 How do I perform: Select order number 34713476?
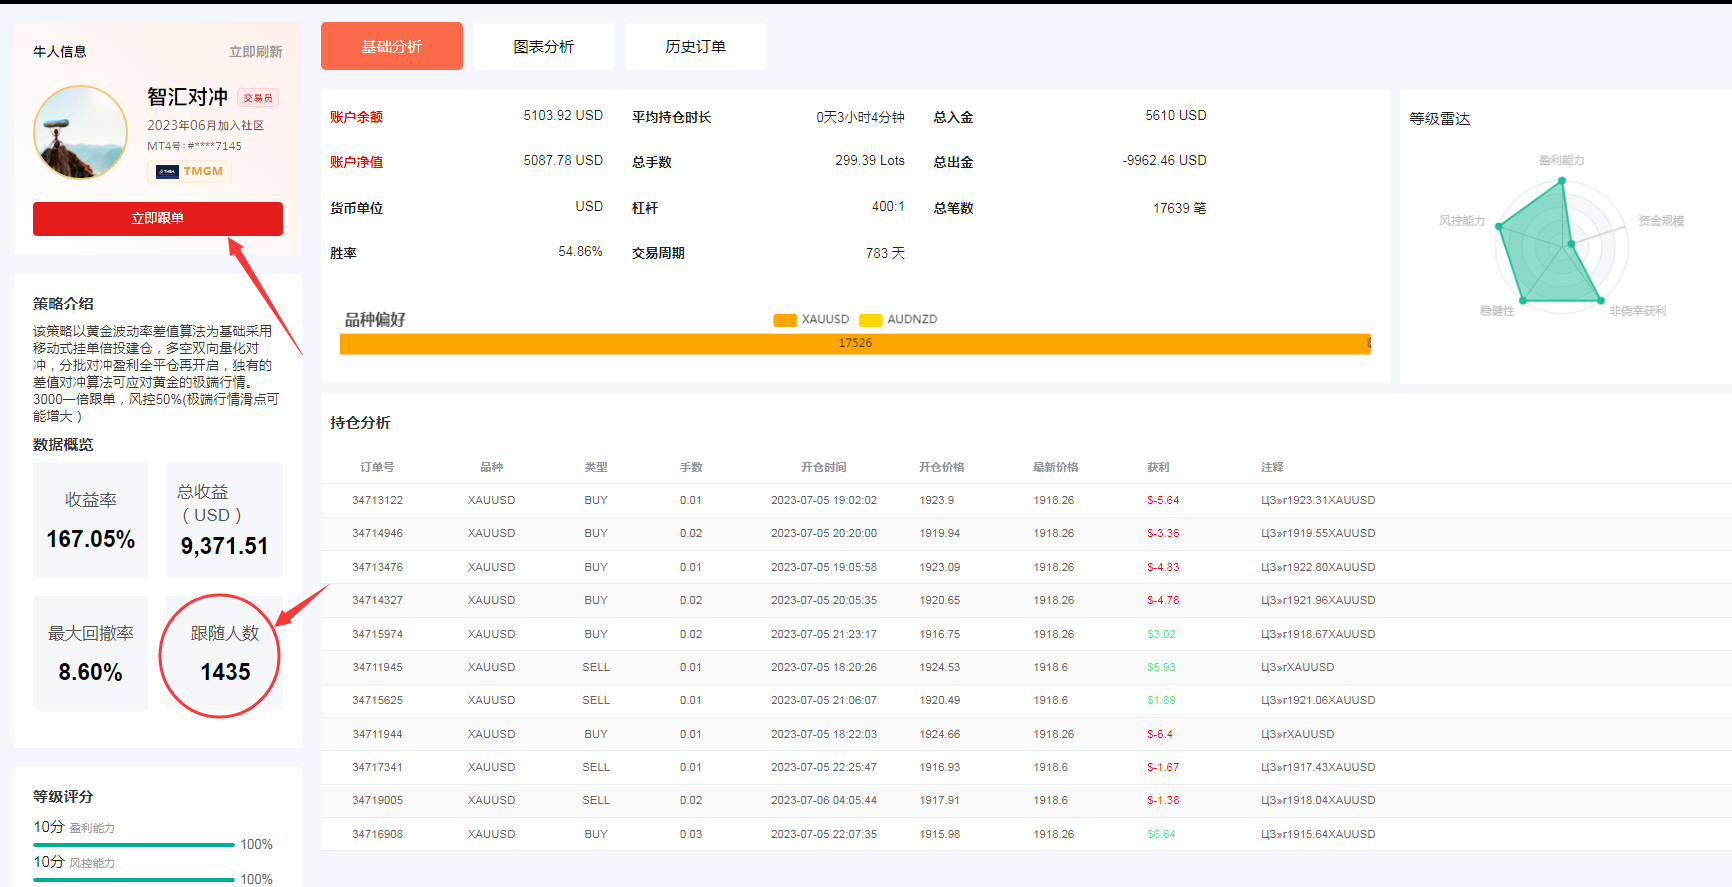377,567
